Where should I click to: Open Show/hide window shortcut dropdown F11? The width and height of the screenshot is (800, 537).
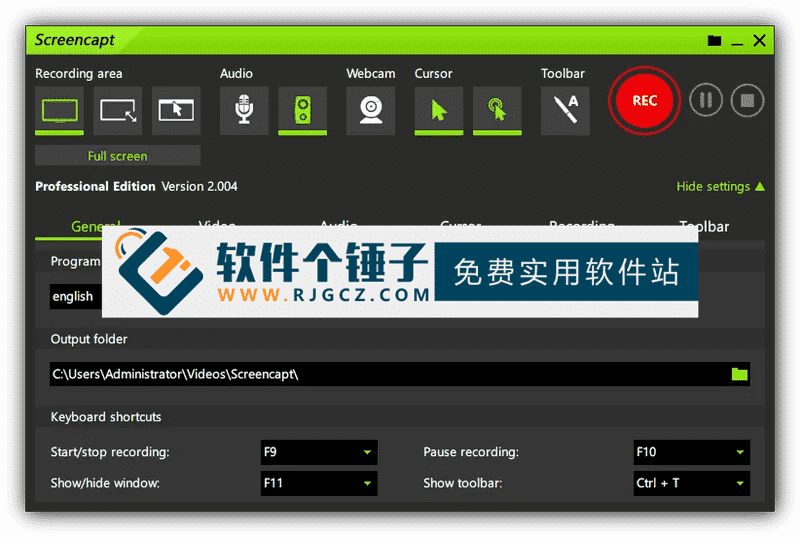coord(319,483)
